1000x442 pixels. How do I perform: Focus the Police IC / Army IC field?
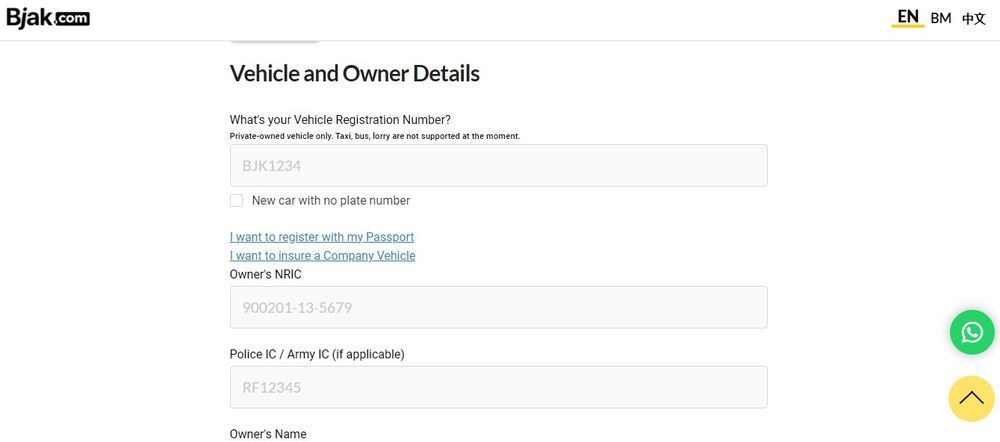(x=498, y=387)
